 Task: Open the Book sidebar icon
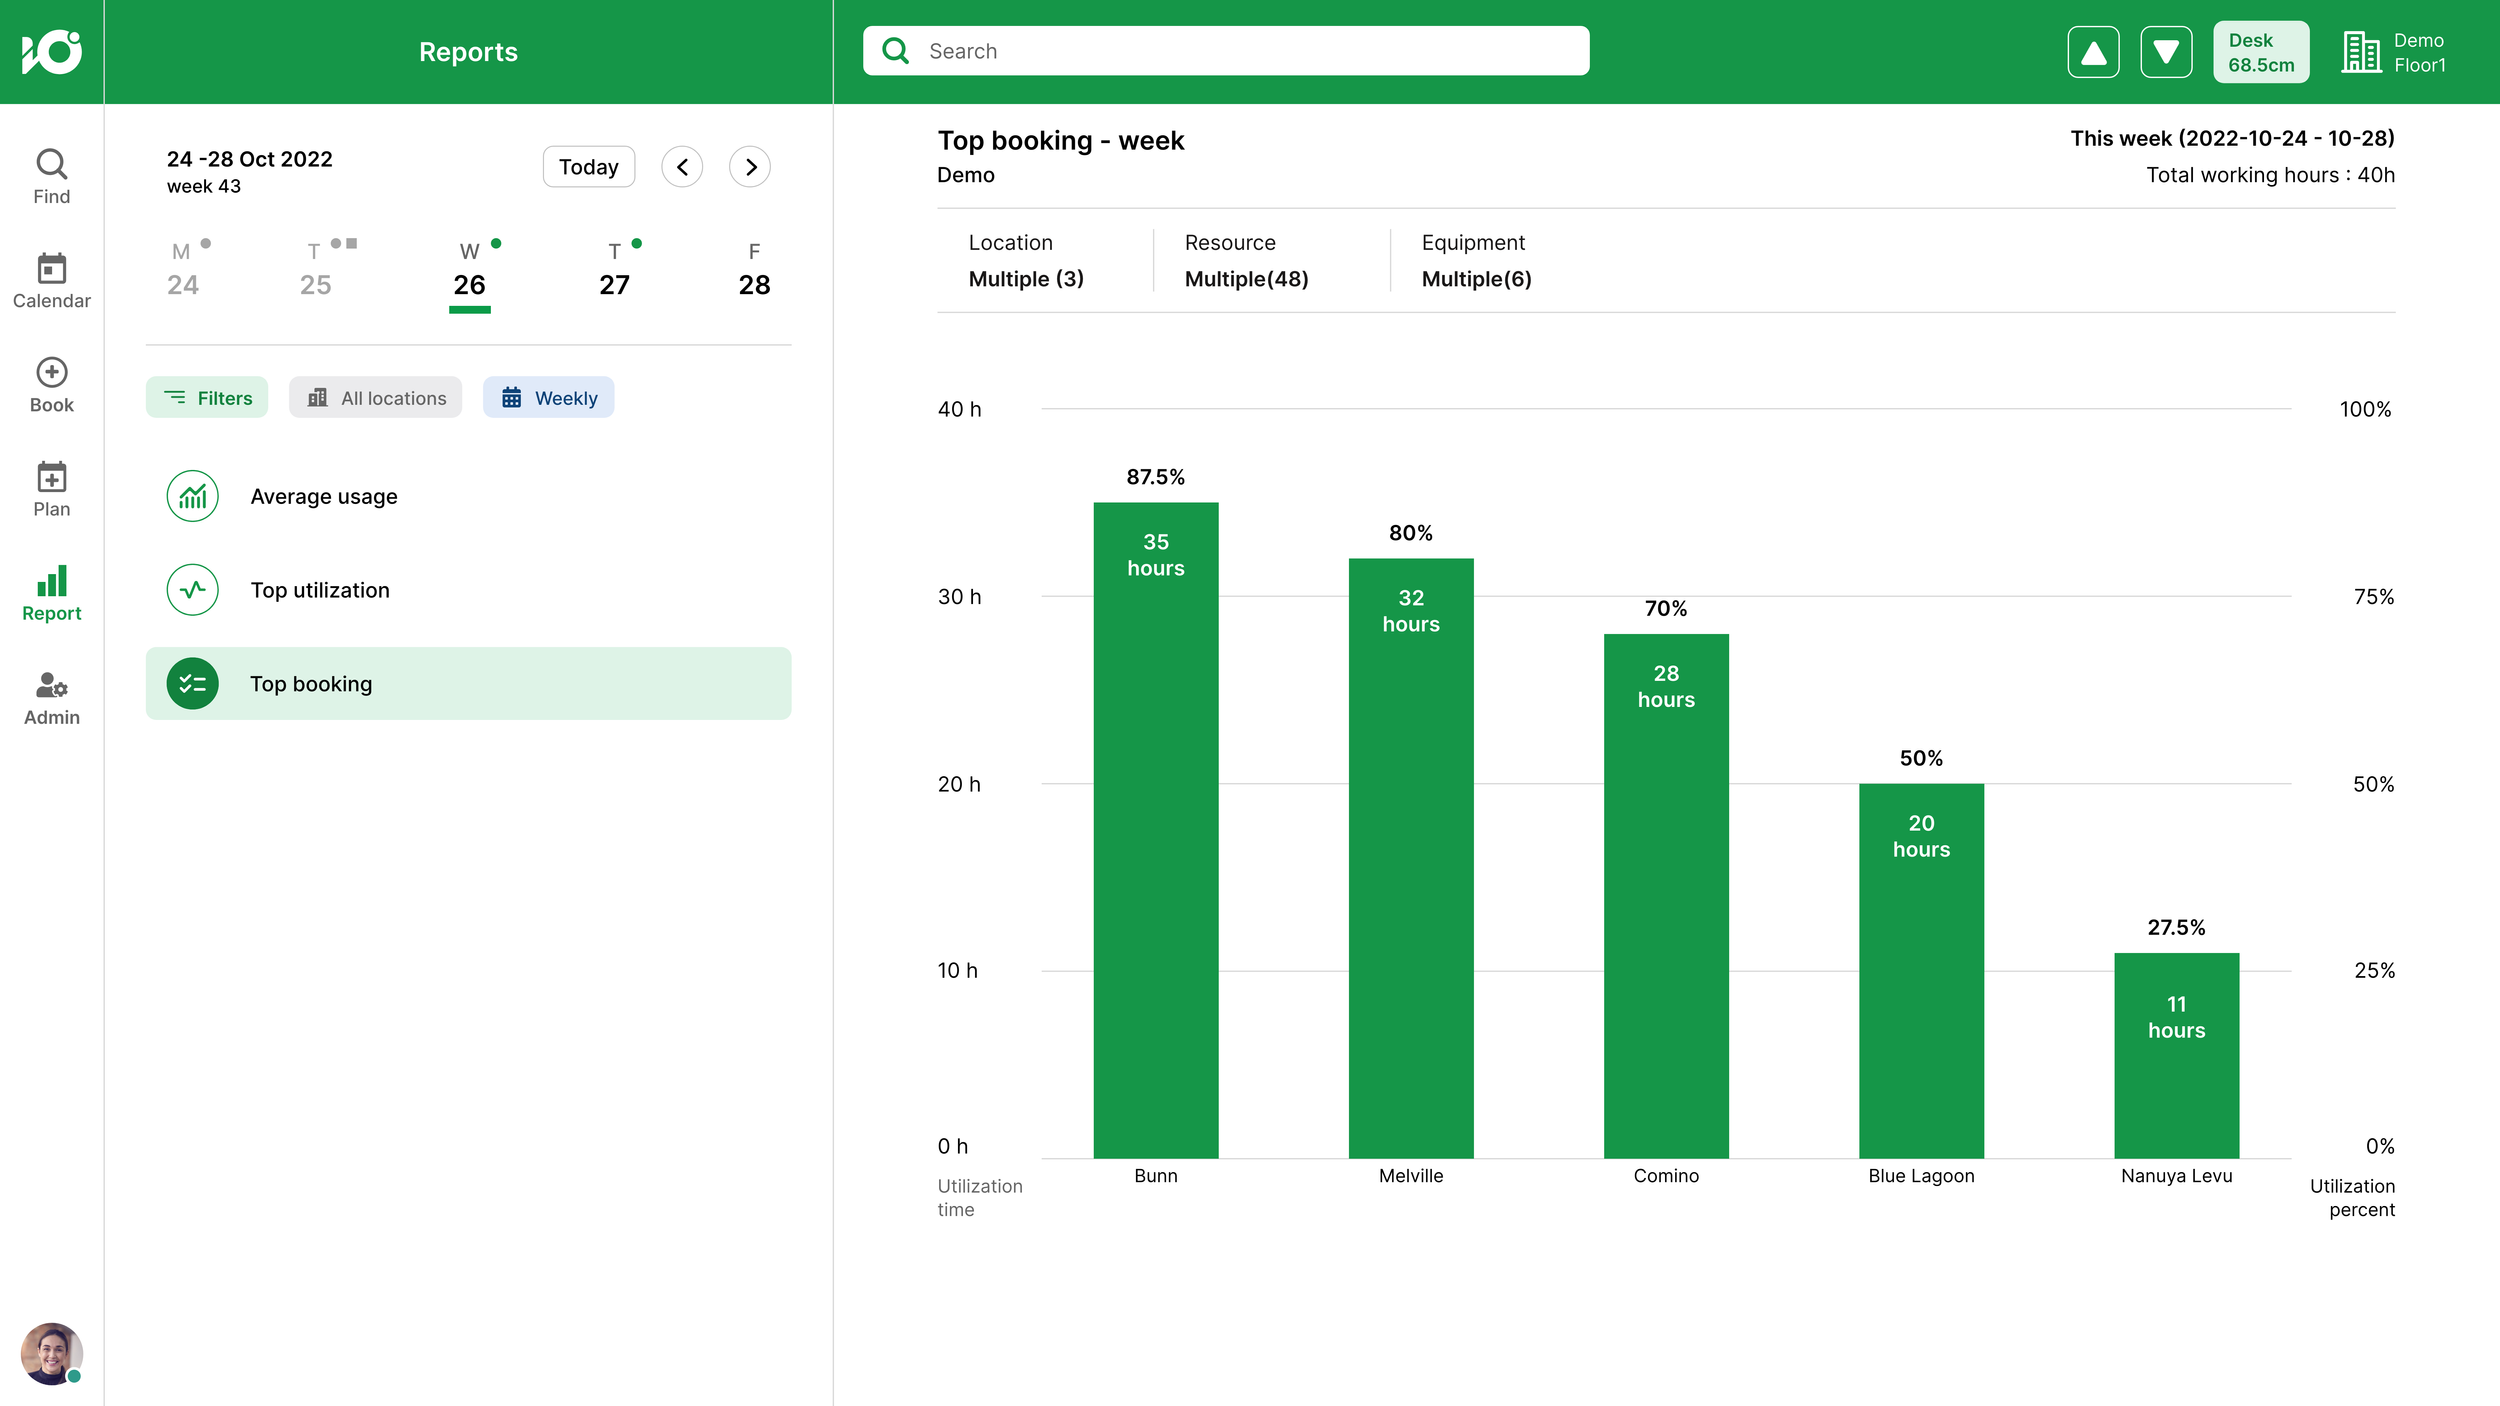51,385
